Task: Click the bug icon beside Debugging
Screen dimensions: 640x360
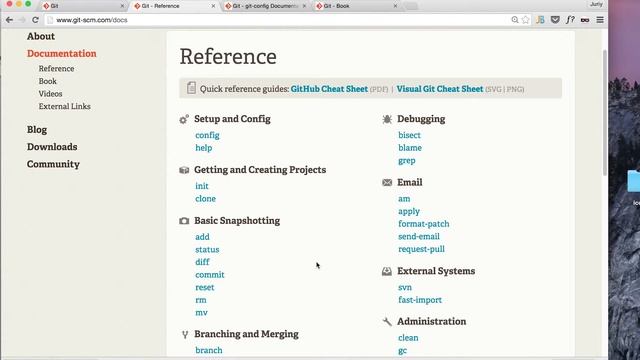Action: tap(387, 119)
